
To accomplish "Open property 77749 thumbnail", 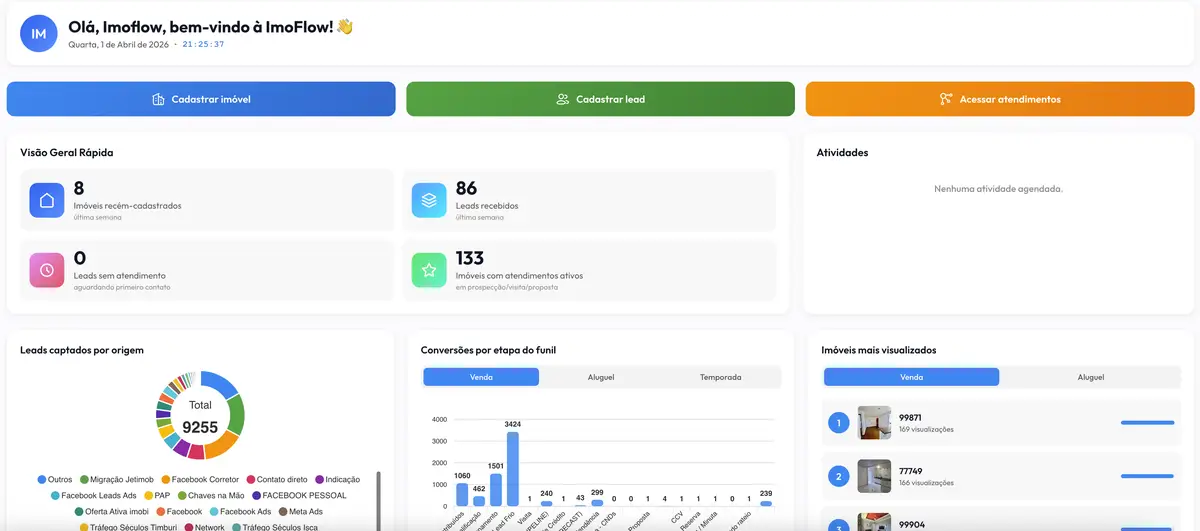I will click(x=874, y=476).
